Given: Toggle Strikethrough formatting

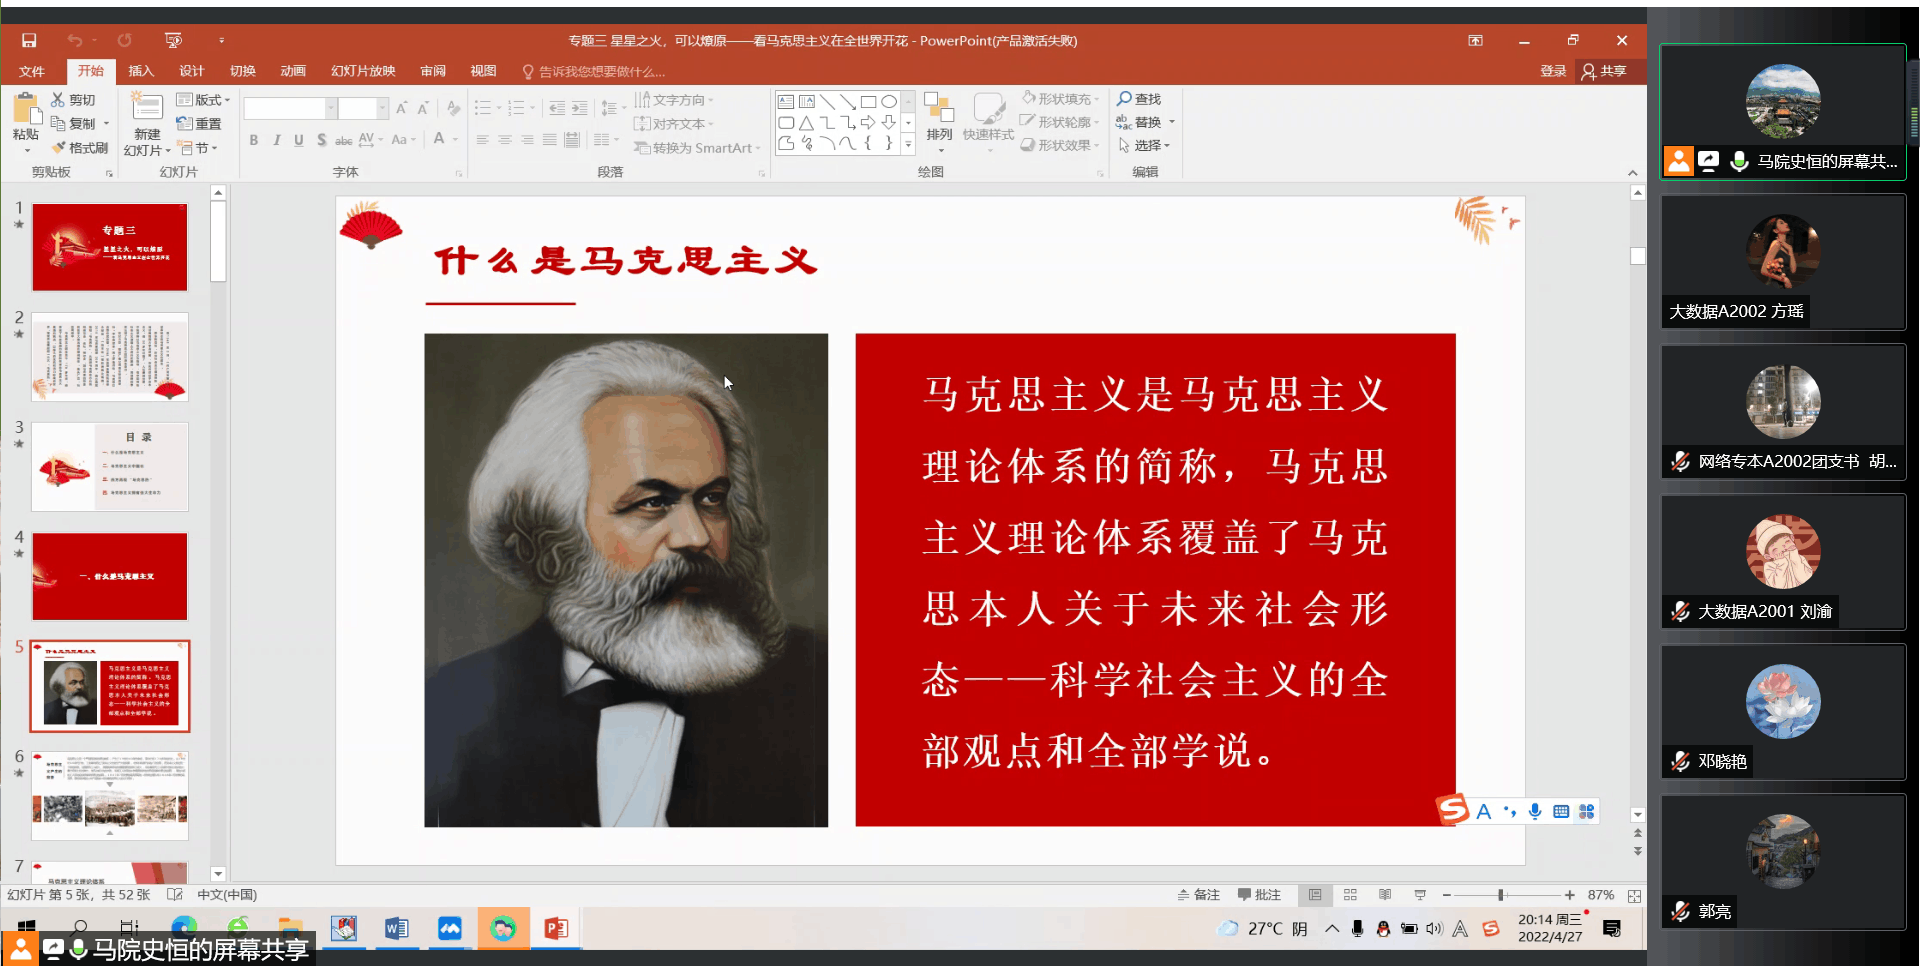Looking at the screenshot, I should click(343, 140).
